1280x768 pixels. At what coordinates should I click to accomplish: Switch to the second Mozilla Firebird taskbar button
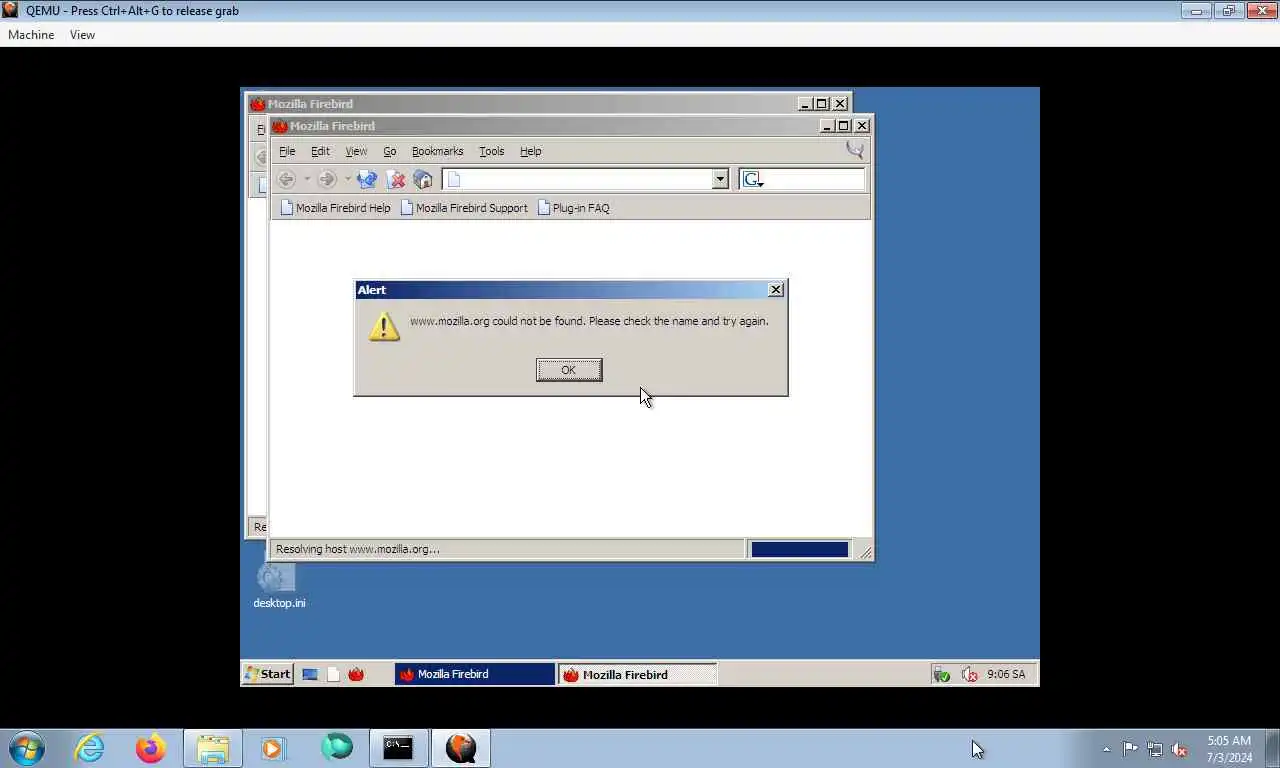point(638,674)
